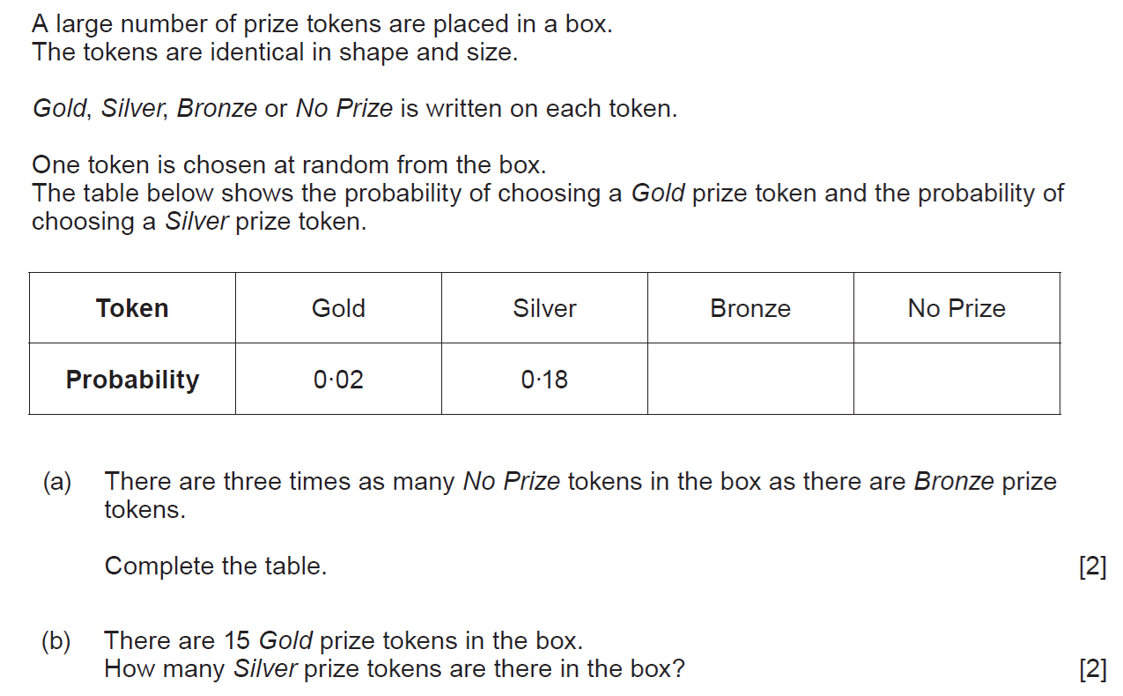Click the Probability row header cell
The width and height of the screenshot is (1123, 696).
coord(132,379)
